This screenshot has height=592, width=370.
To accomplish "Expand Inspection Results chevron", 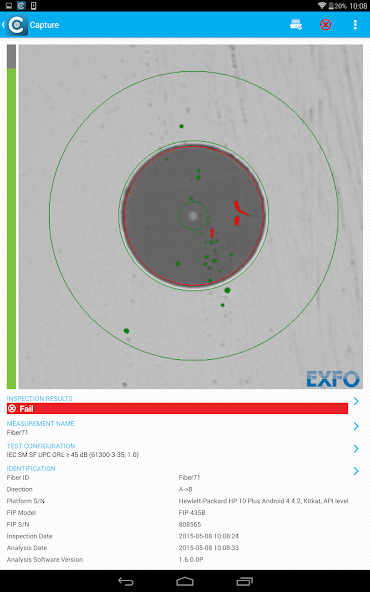I will tap(356, 401).
